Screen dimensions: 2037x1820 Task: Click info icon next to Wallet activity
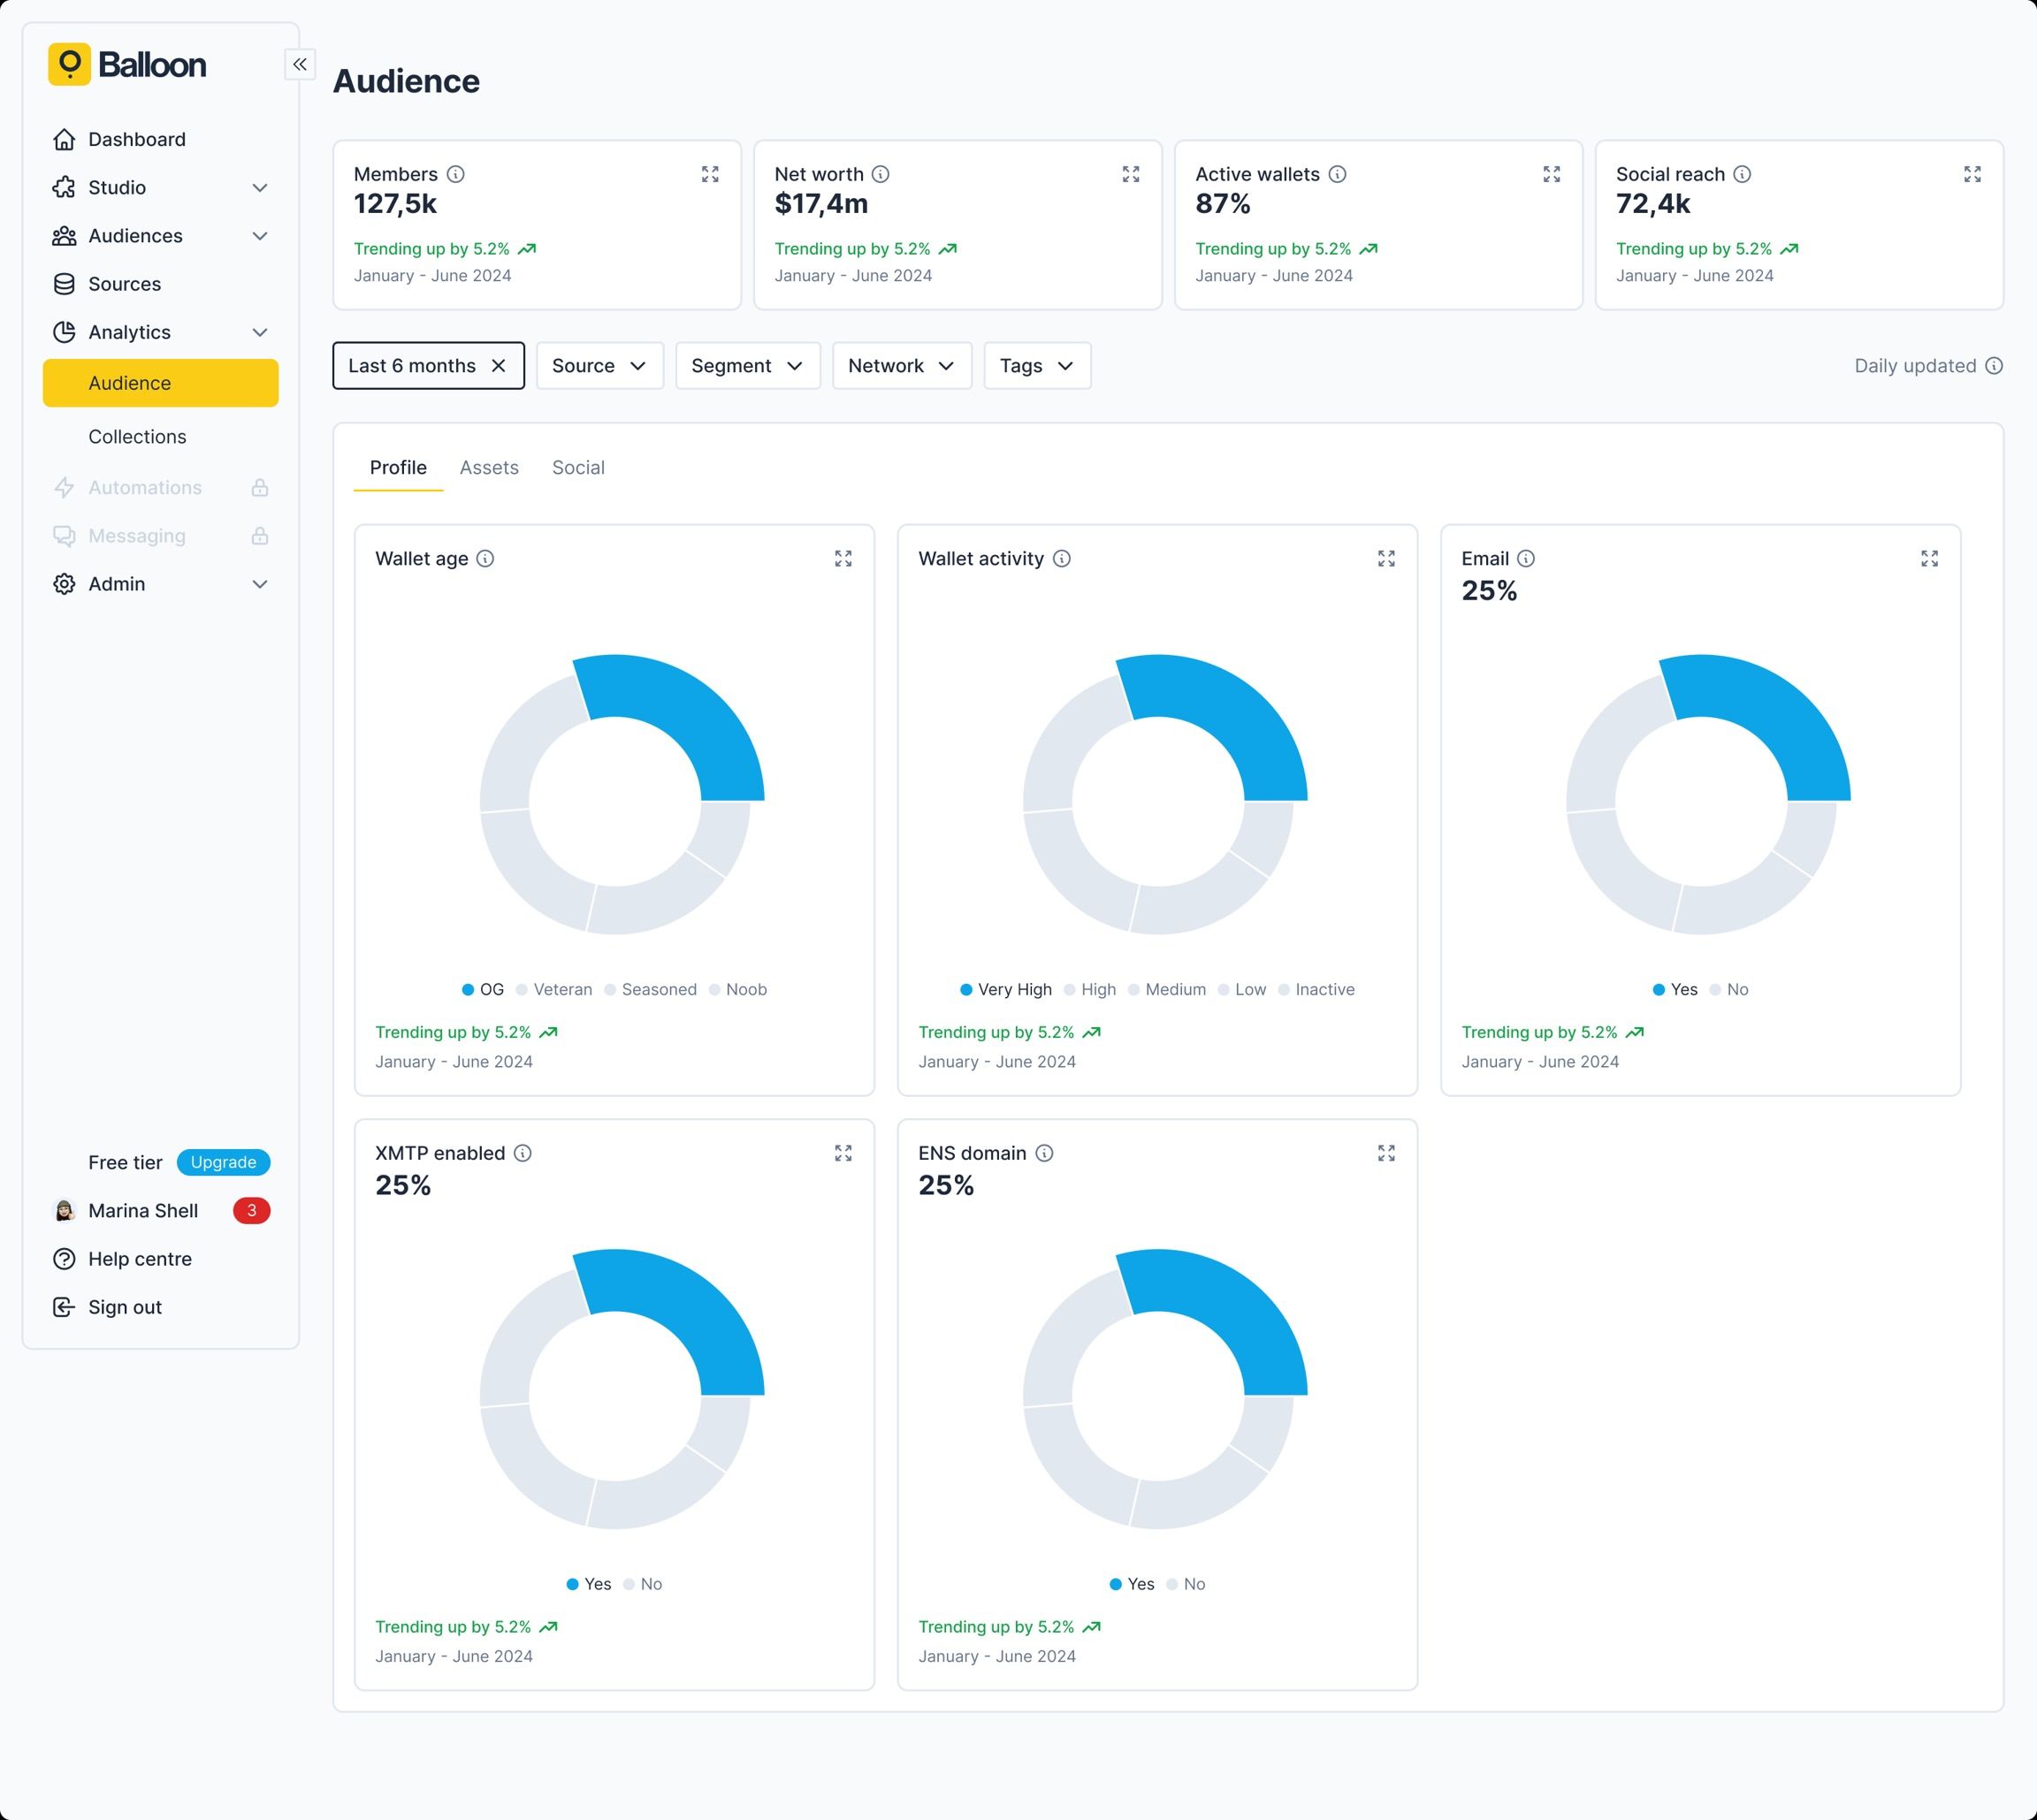click(x=1062, y=559)
